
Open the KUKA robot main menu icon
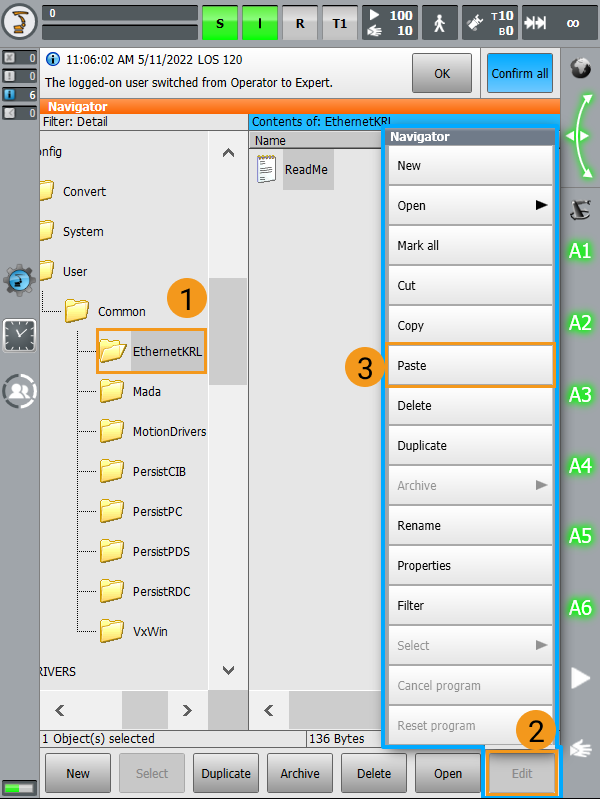point(20,22)
